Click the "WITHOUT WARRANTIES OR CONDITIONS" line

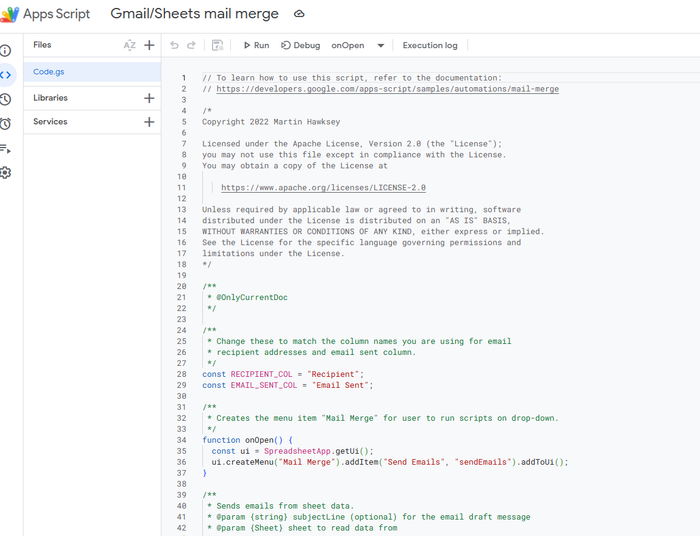pos(373,232)
